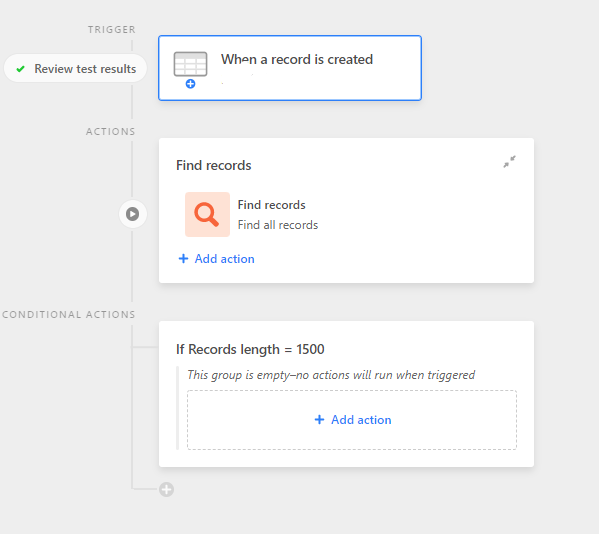Add a conditional group with the gray plus circle
The height and width of the screenshot is (534, 599).
pyautogui.click(x=167, y=489)
